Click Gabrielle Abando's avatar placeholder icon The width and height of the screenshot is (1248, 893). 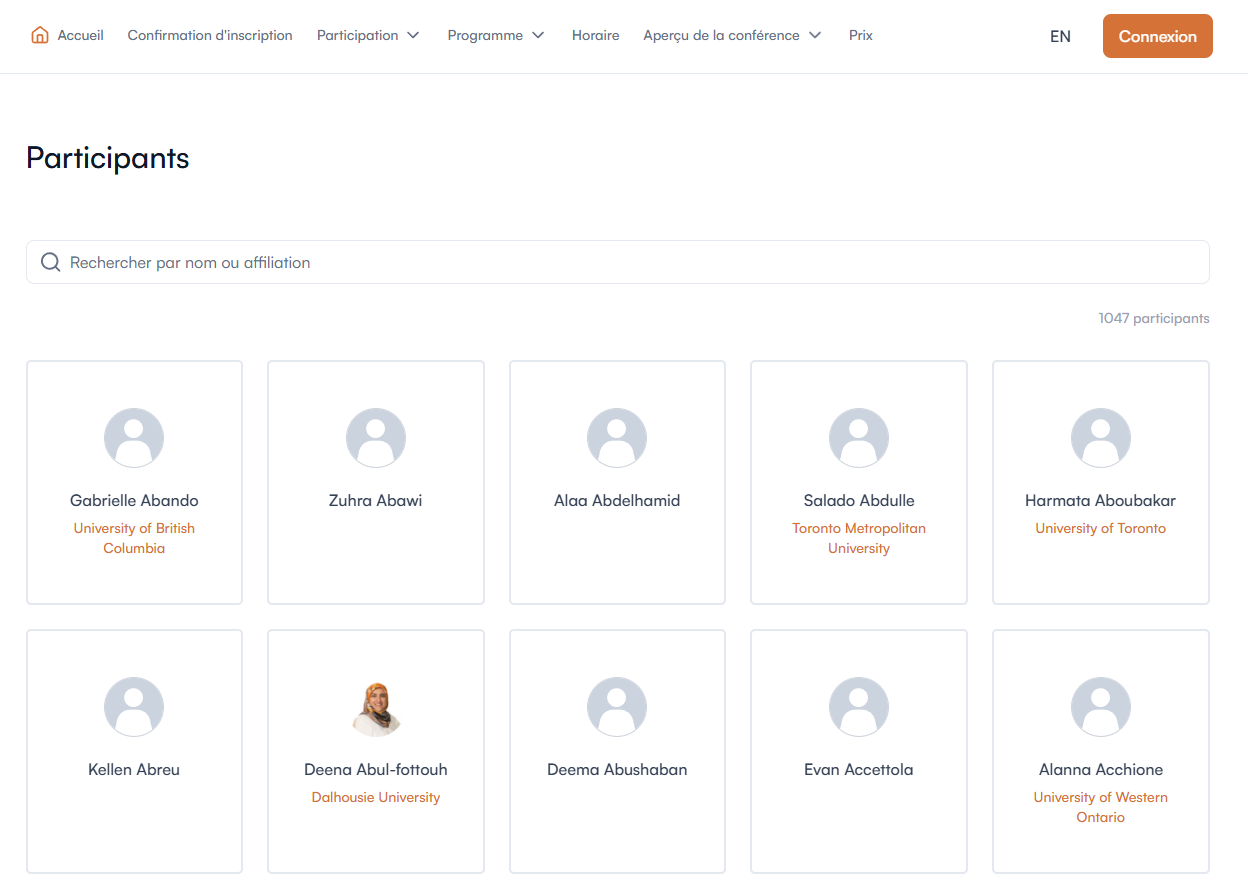point(134,438)
